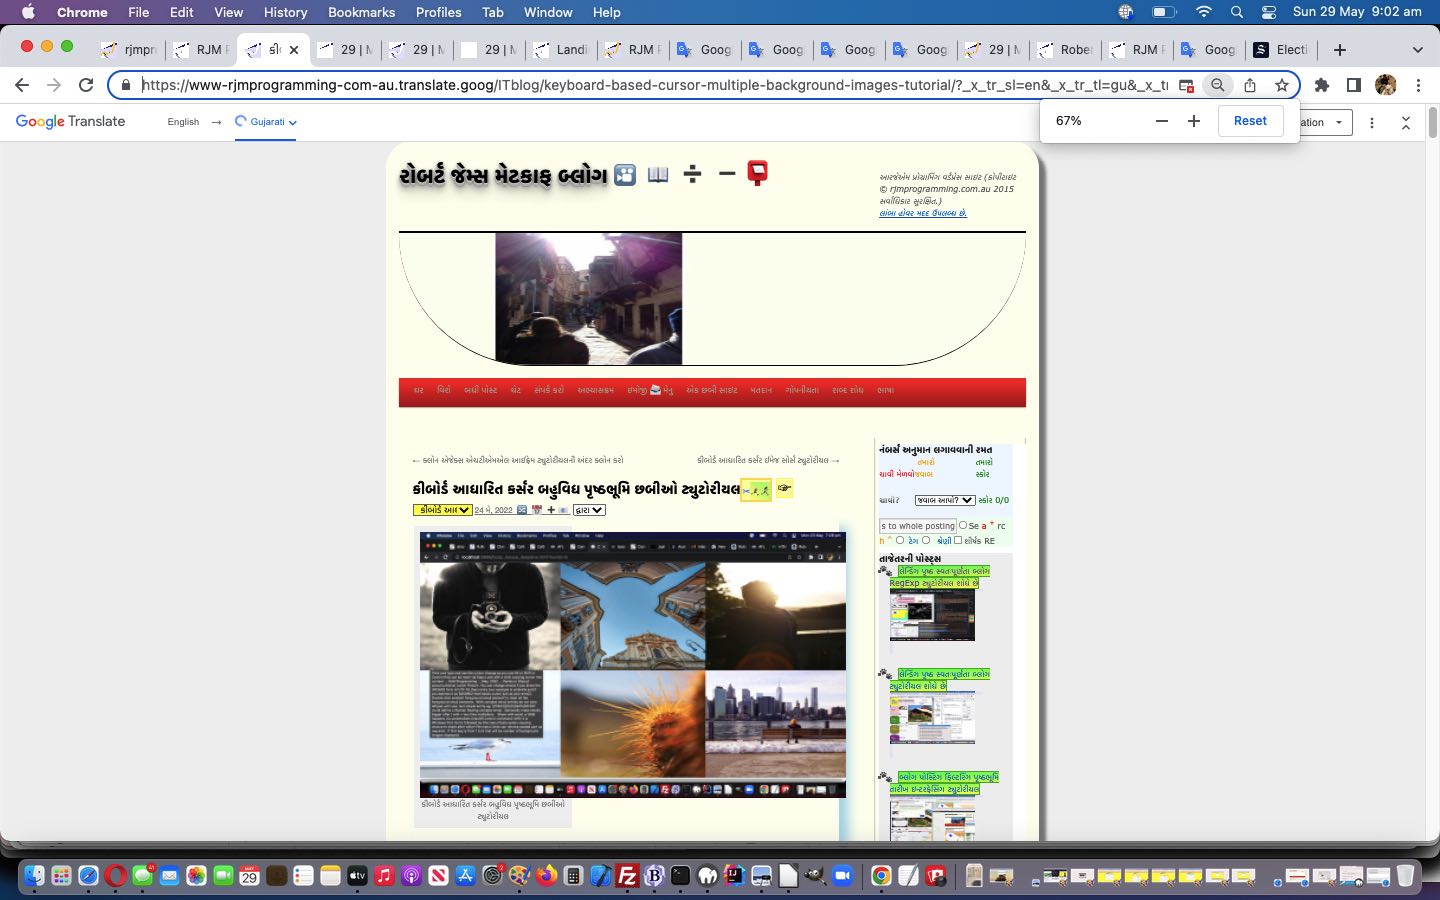Bookmark this page with the star icon
Image resolution: width=1440 pixels, height=900 pixels.
1281,85
